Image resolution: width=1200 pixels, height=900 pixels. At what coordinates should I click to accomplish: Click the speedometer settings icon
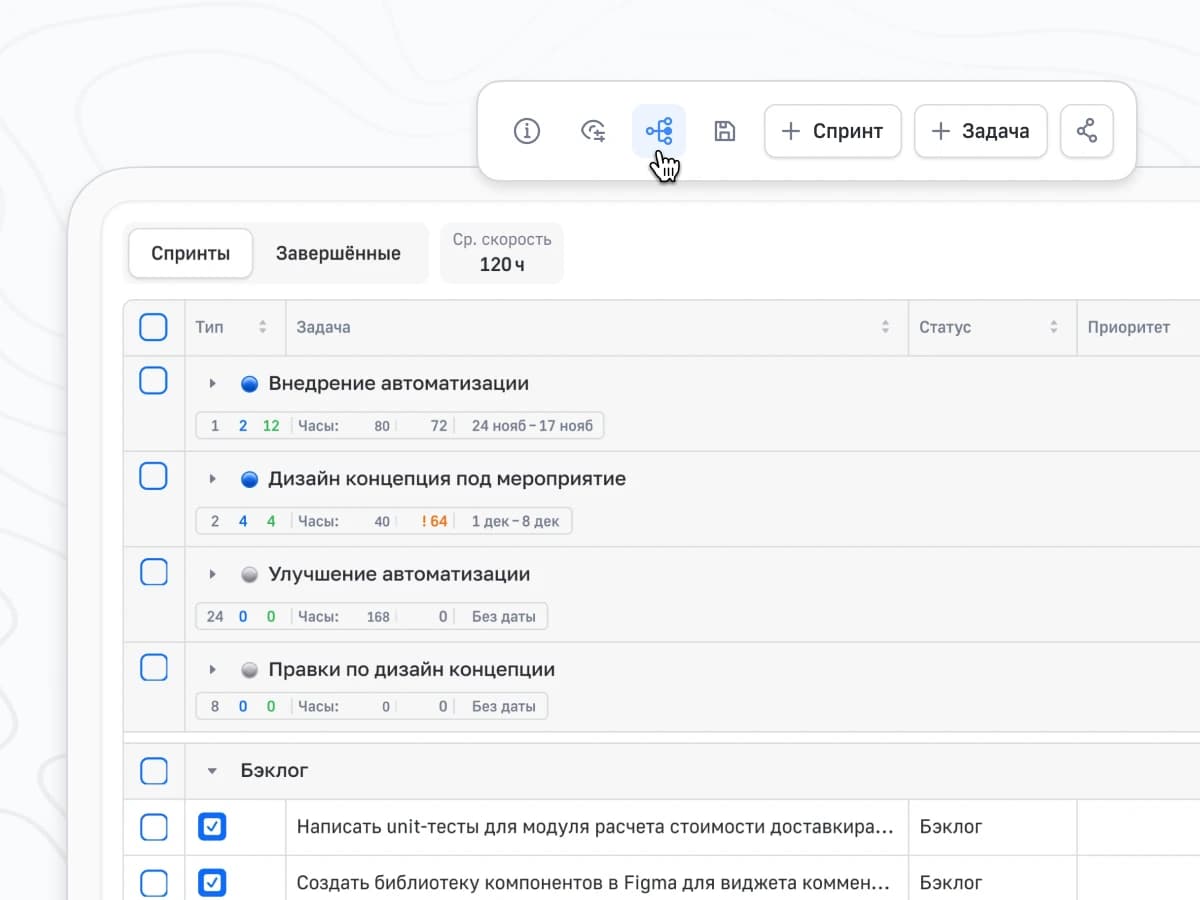[593, 131]
